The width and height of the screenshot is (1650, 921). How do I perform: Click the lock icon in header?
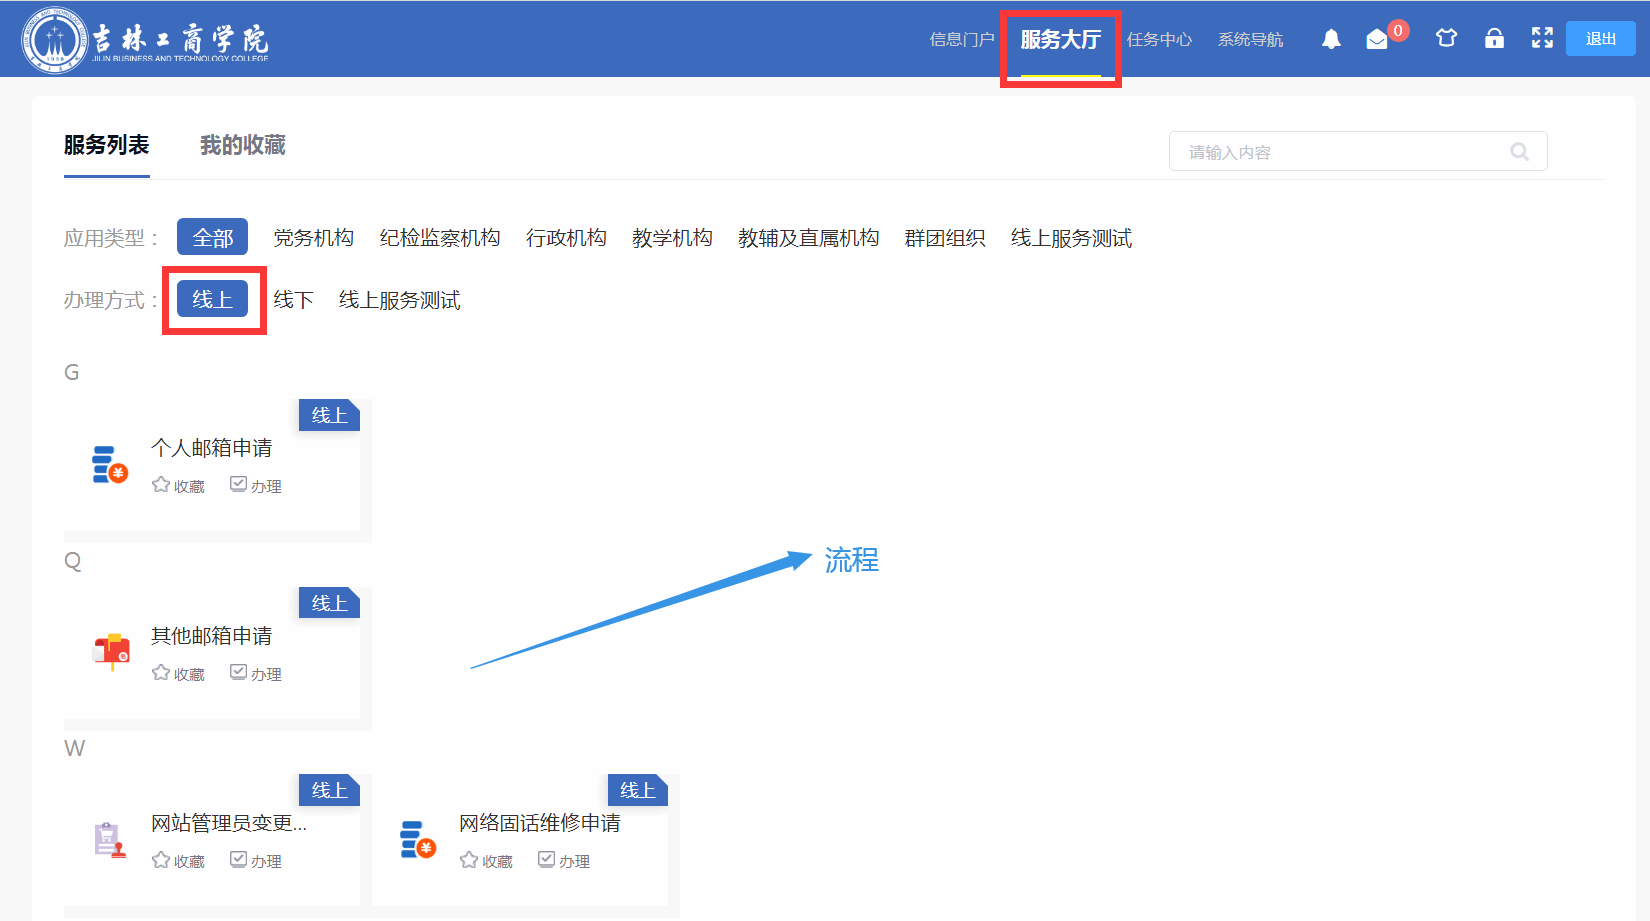[x=1494, y=39]
